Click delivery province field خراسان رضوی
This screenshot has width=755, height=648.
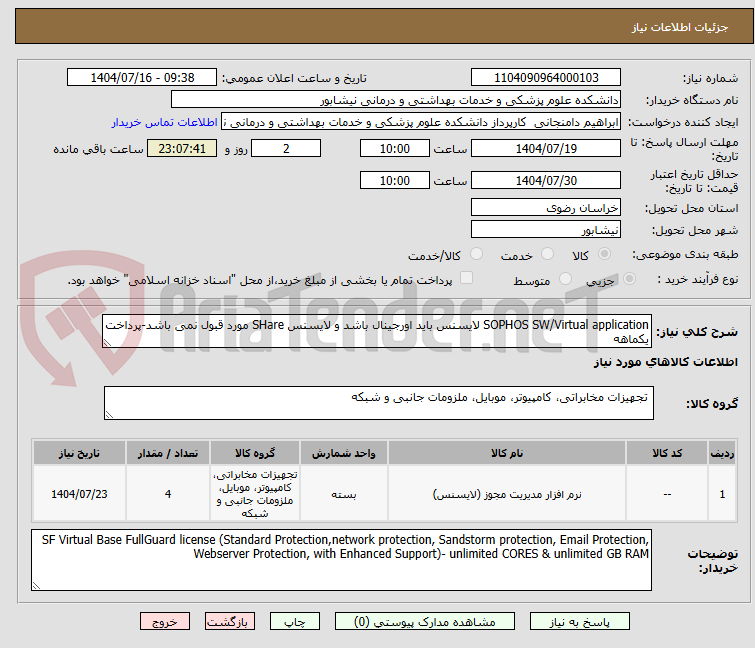pyautogui.click(x=546, y=207)
